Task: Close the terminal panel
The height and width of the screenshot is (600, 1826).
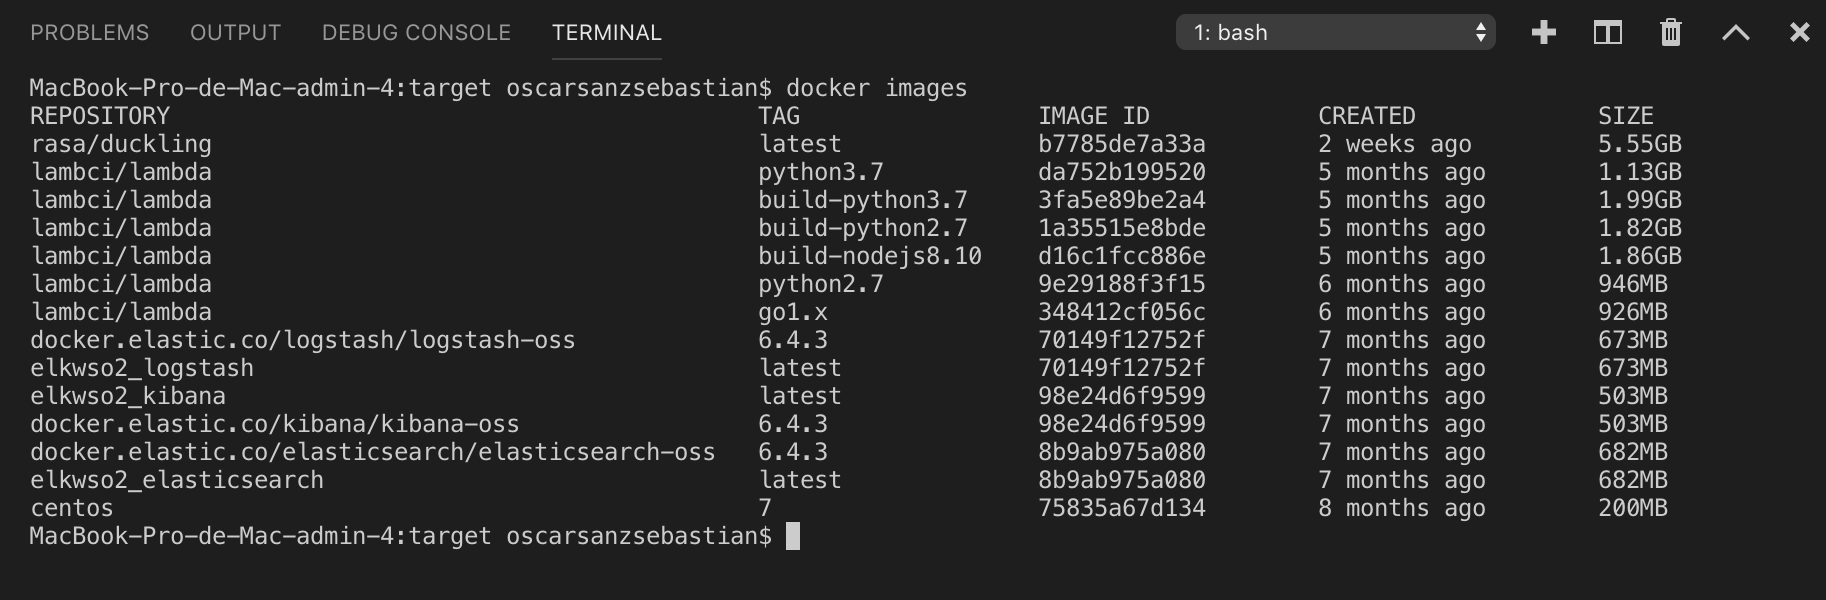Action: [1799, 33]
